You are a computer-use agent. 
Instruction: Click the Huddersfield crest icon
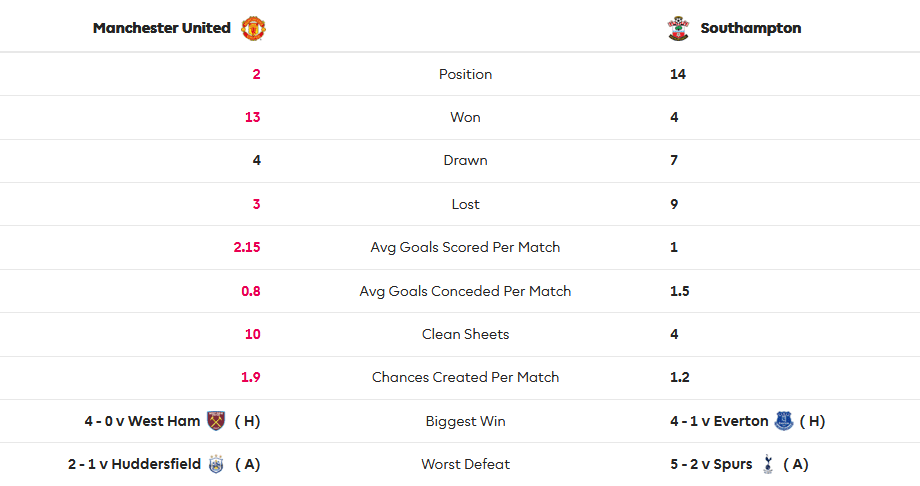(217, 464)
